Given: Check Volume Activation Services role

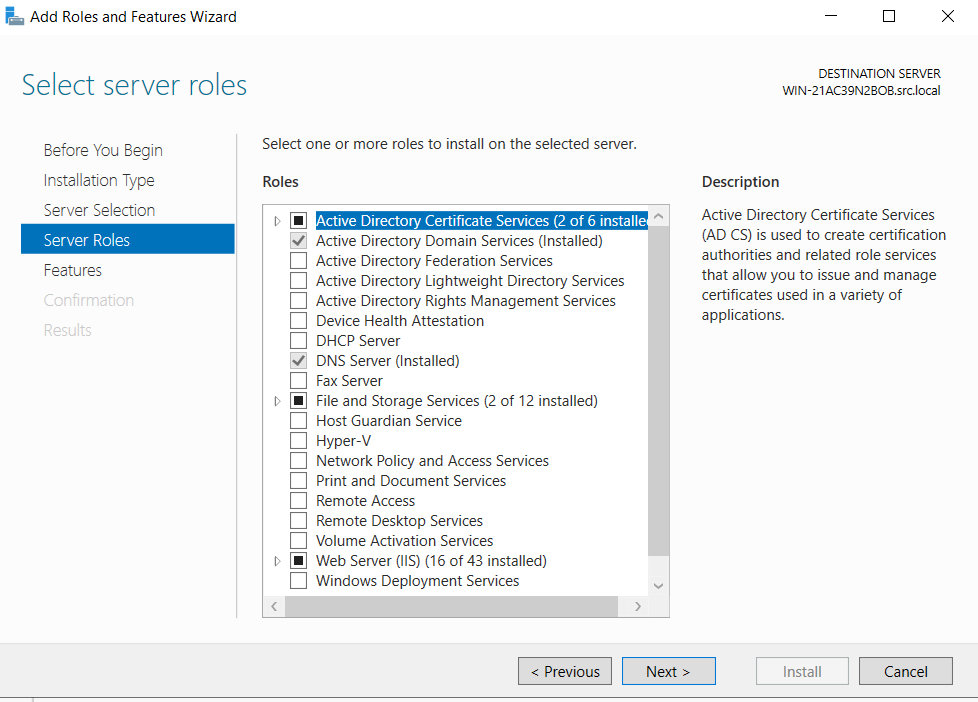Looking at the screenshot, I should [299, 540].
